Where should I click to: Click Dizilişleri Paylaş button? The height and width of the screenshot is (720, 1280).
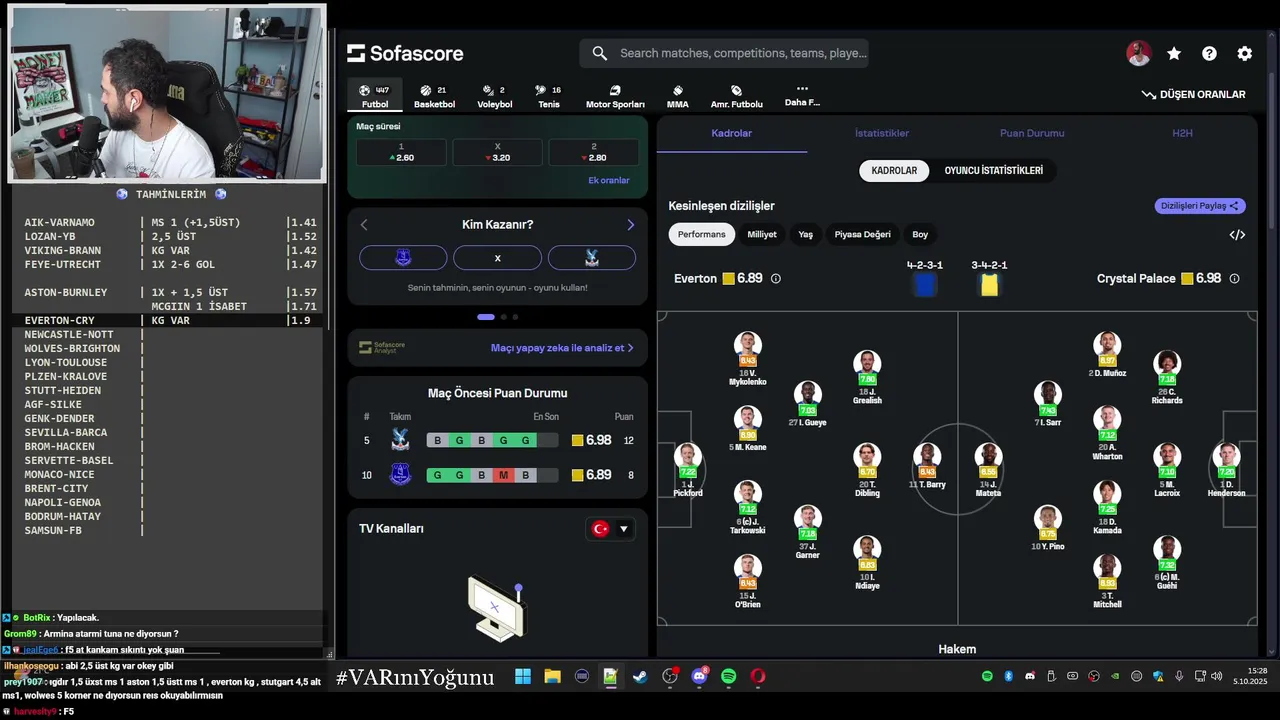coord(1200,206)
